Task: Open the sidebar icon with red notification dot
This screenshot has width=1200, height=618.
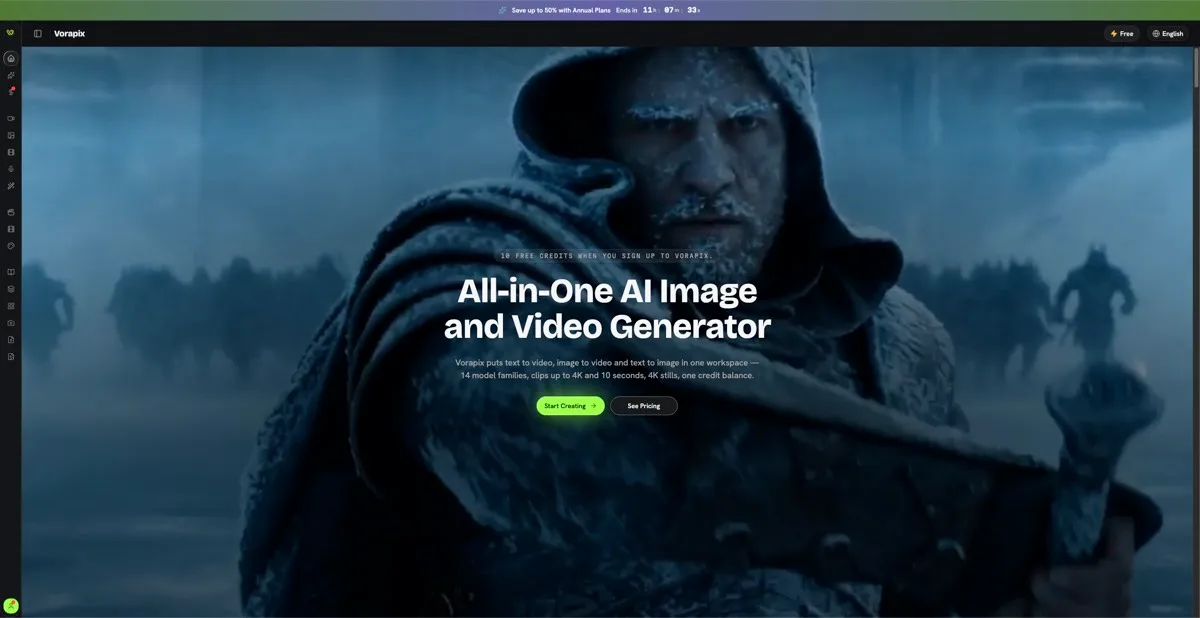Action: 11,91
